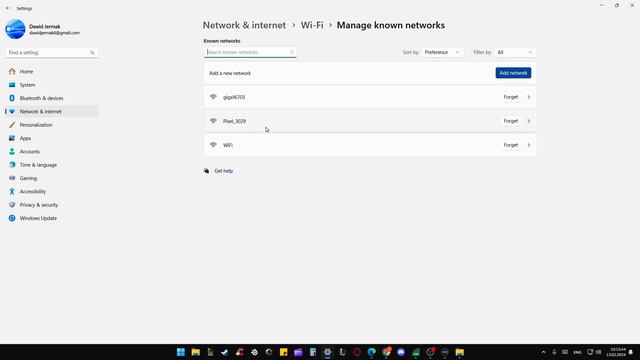Focus the Search known networks field
Screen dimensions: 640x360
(x=250, y=52)
